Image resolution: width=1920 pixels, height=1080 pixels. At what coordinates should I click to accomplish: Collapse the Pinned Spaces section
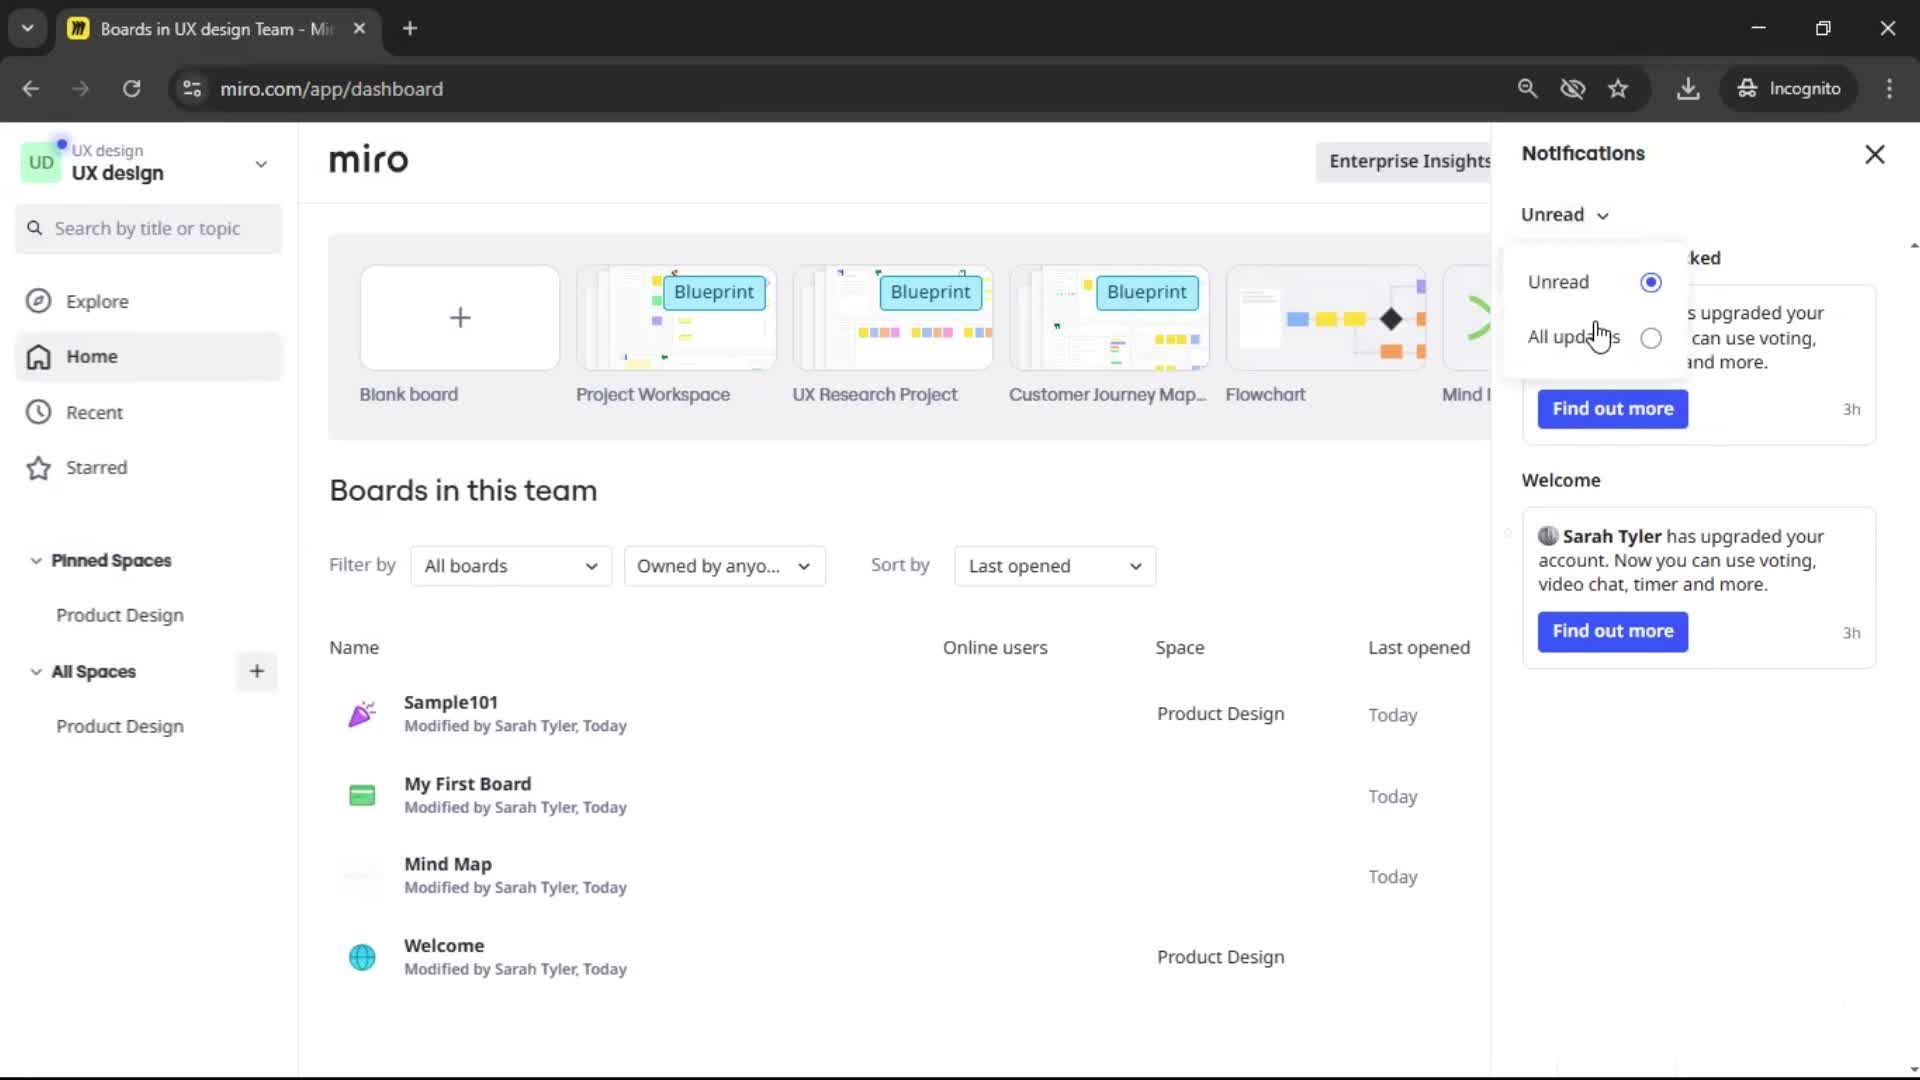[x=36, y=561]
